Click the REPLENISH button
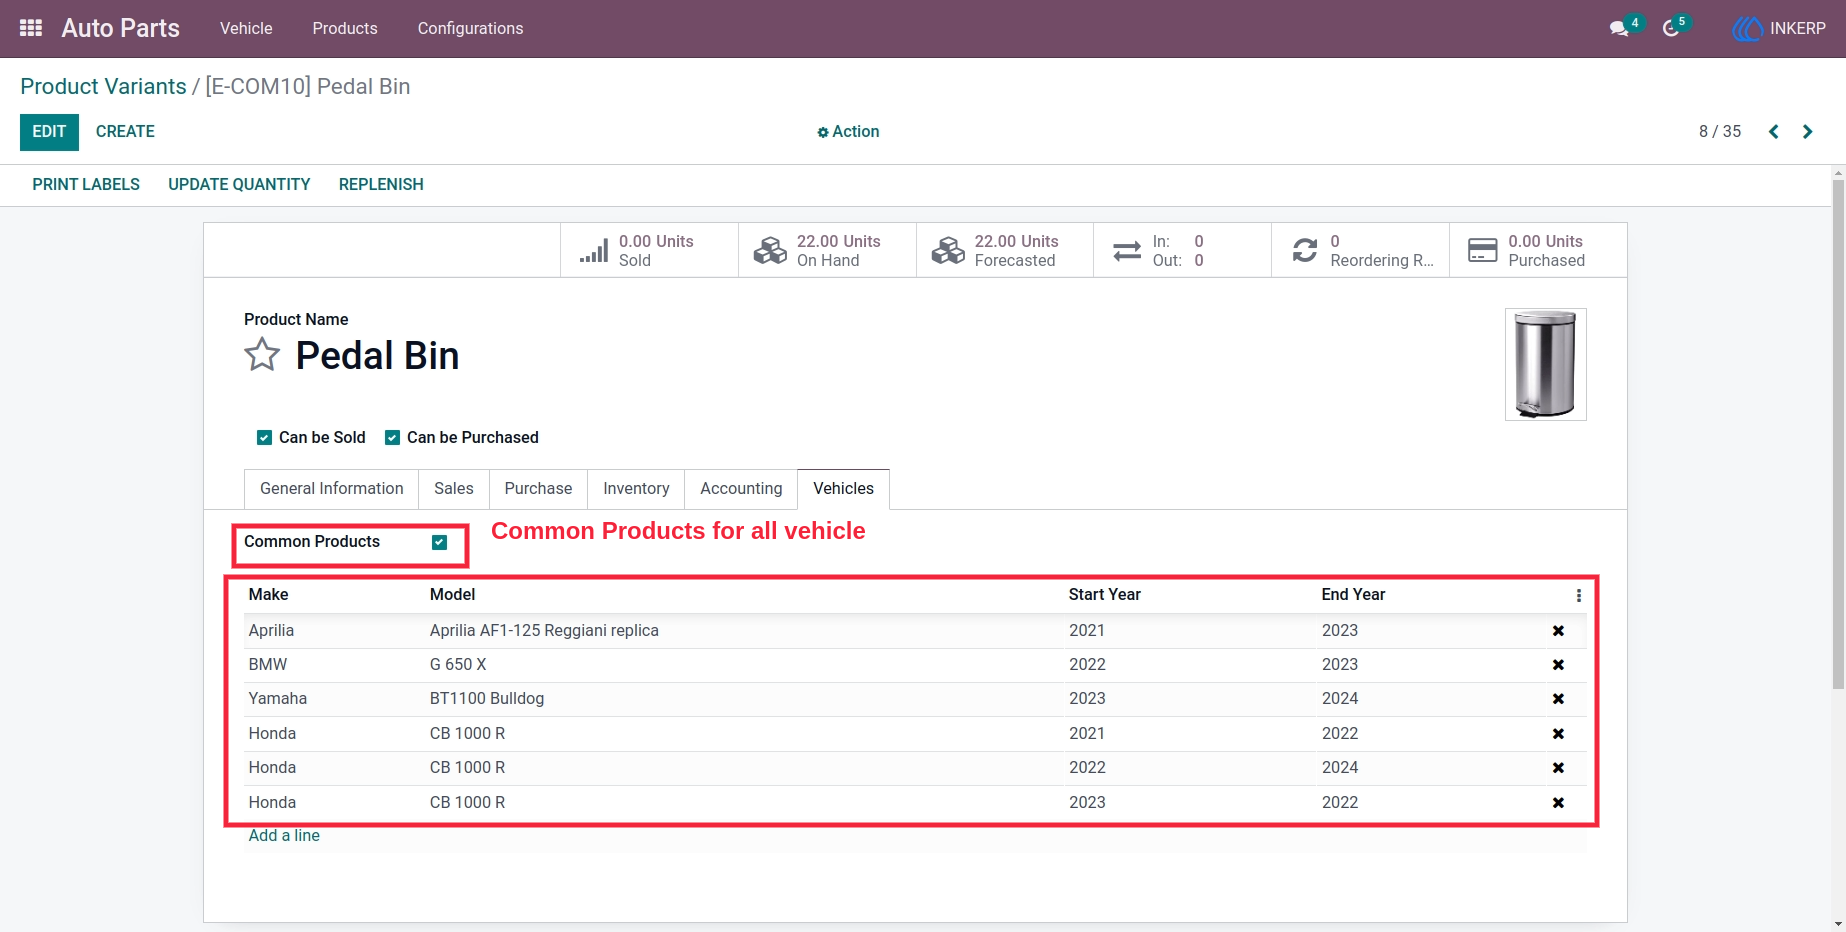This screenshot has width=1846, height=932. coord(381,185)
